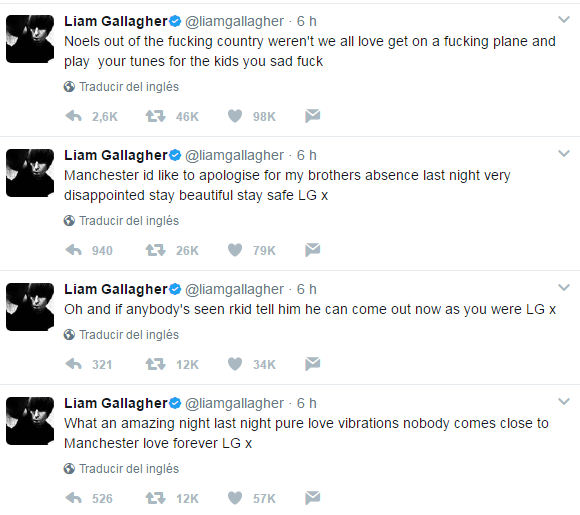This screenshot has height=515, width=580.
Task: Open @liamgallagher handle on second tweet
Action: pyautogui.click(x=234, y=155)
